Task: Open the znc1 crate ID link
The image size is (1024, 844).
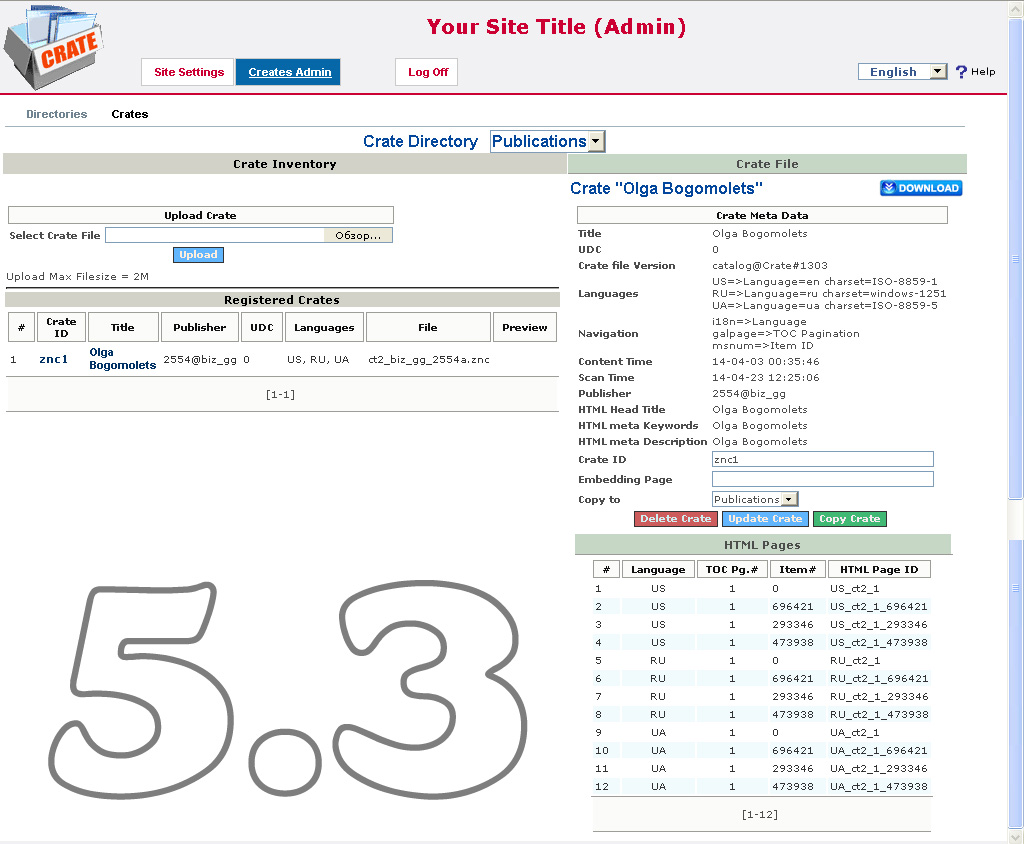Action: (x=54, y=359)
